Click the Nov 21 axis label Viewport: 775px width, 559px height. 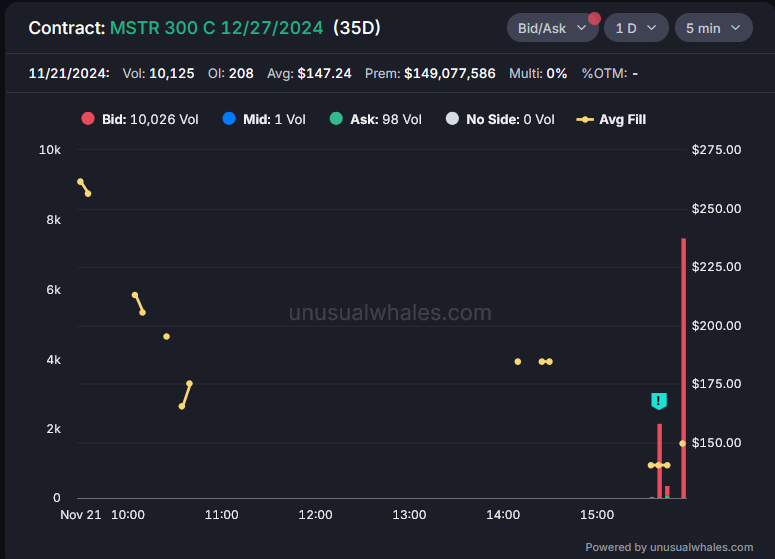(x=81, y=515)
